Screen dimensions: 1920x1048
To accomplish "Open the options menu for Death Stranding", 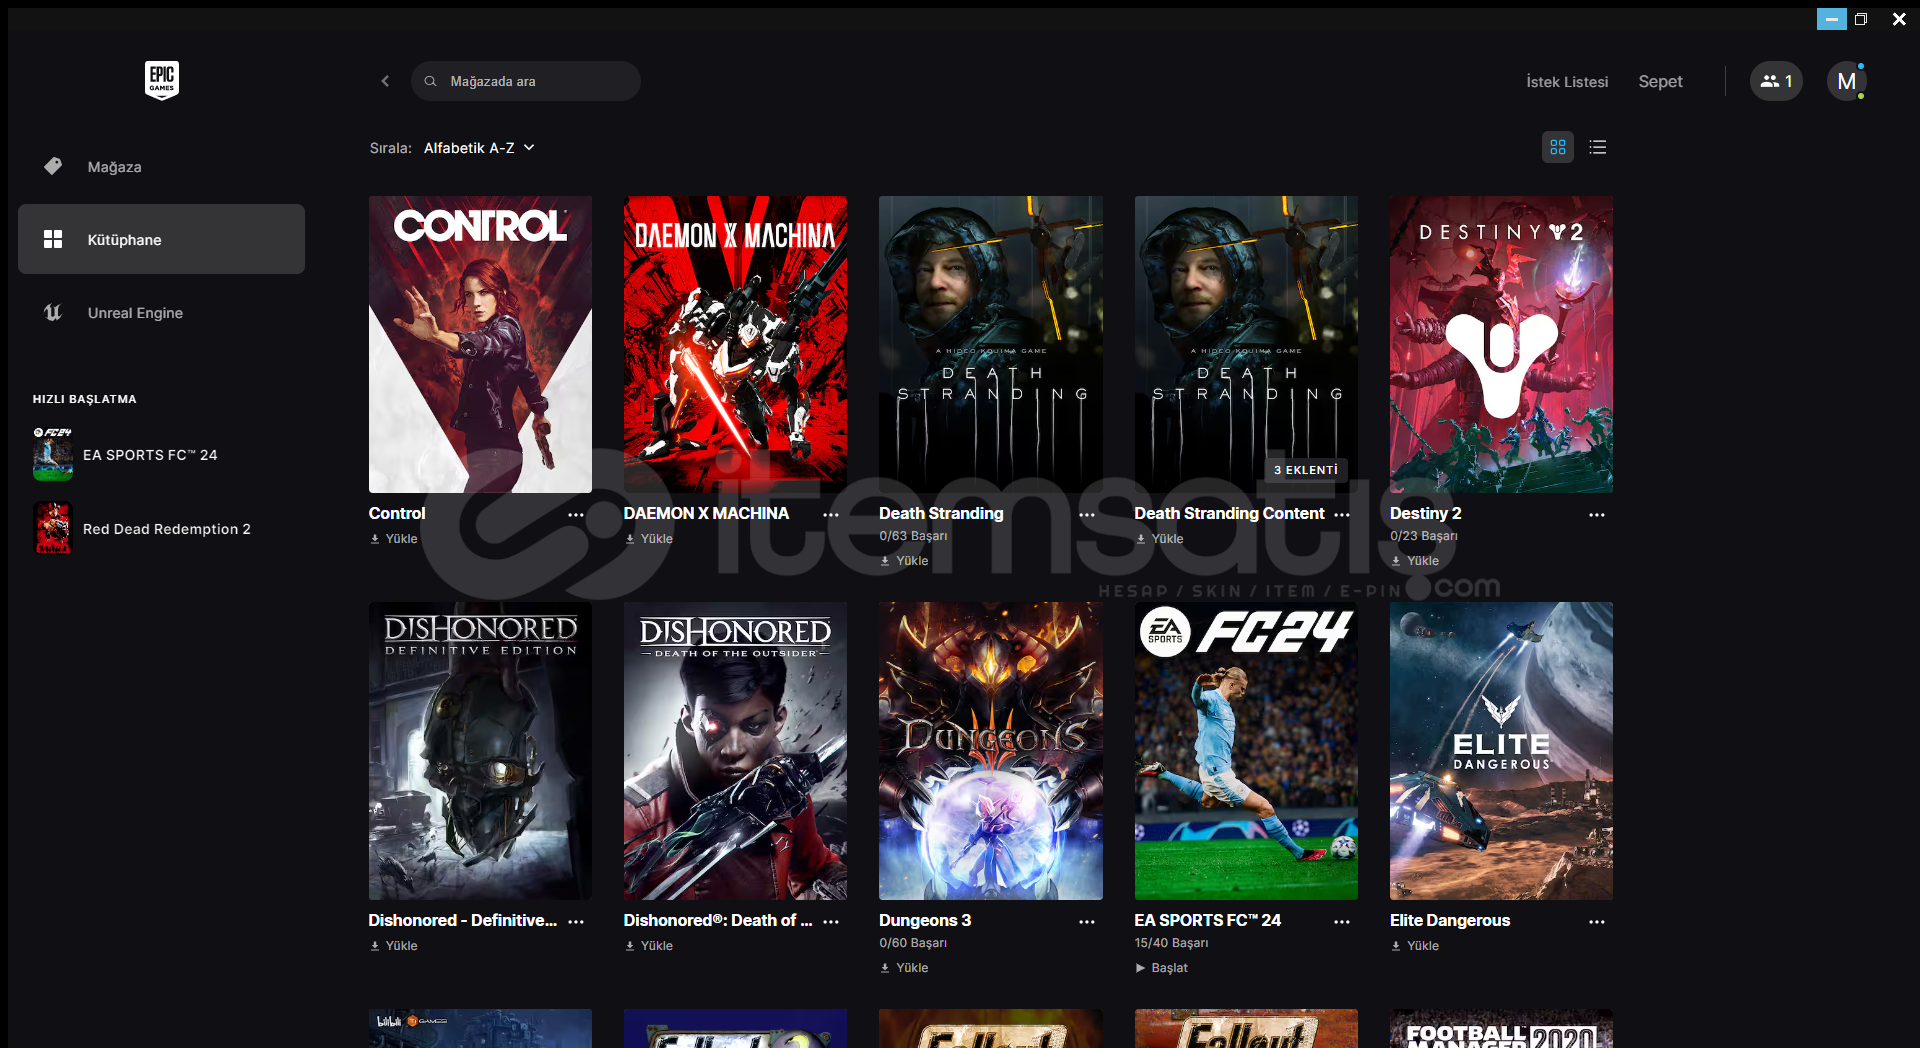I will pos(1087,515).
